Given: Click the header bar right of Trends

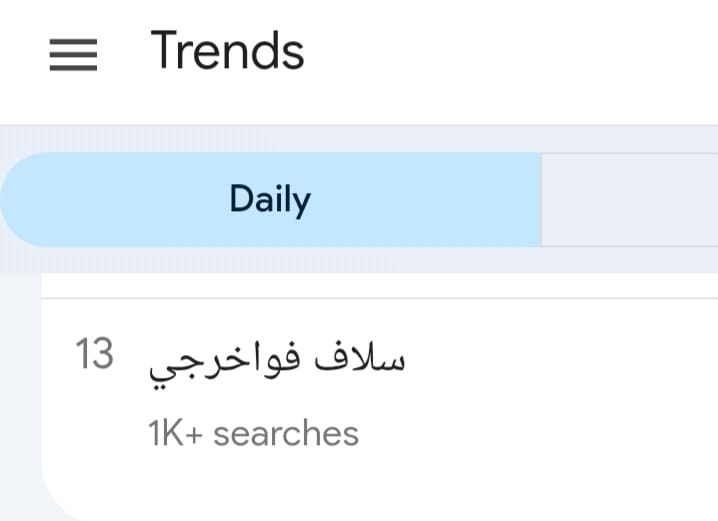Looking at the screenshot, I should [520, 54].
